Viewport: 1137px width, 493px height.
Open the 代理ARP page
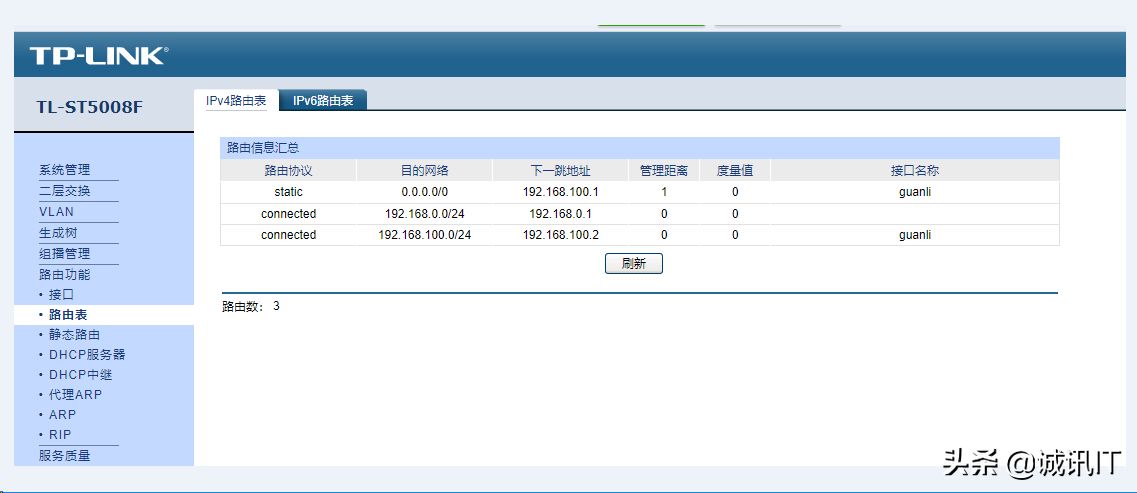click(75, 395)
